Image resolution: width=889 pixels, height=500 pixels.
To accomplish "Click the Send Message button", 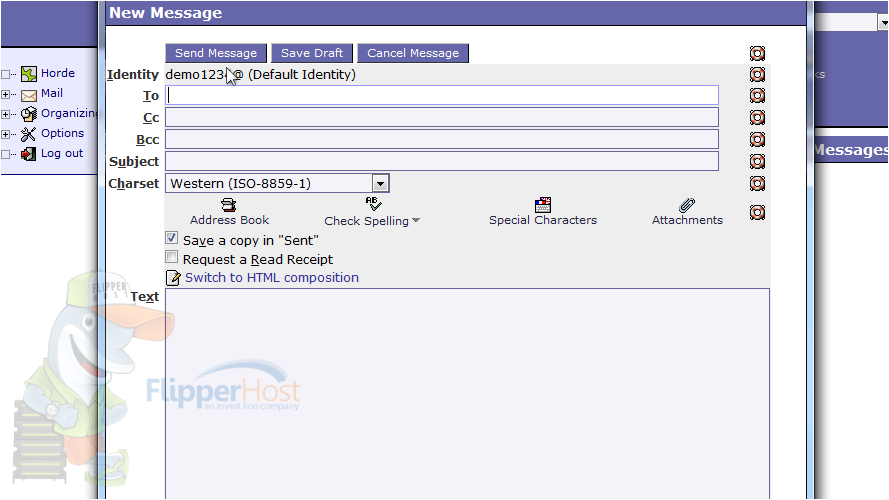I will (x=216, y=53).
